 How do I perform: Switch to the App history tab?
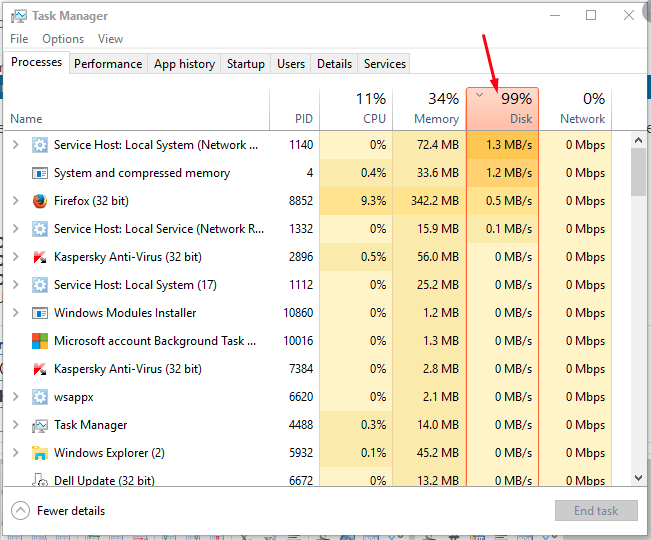[184, 64]
